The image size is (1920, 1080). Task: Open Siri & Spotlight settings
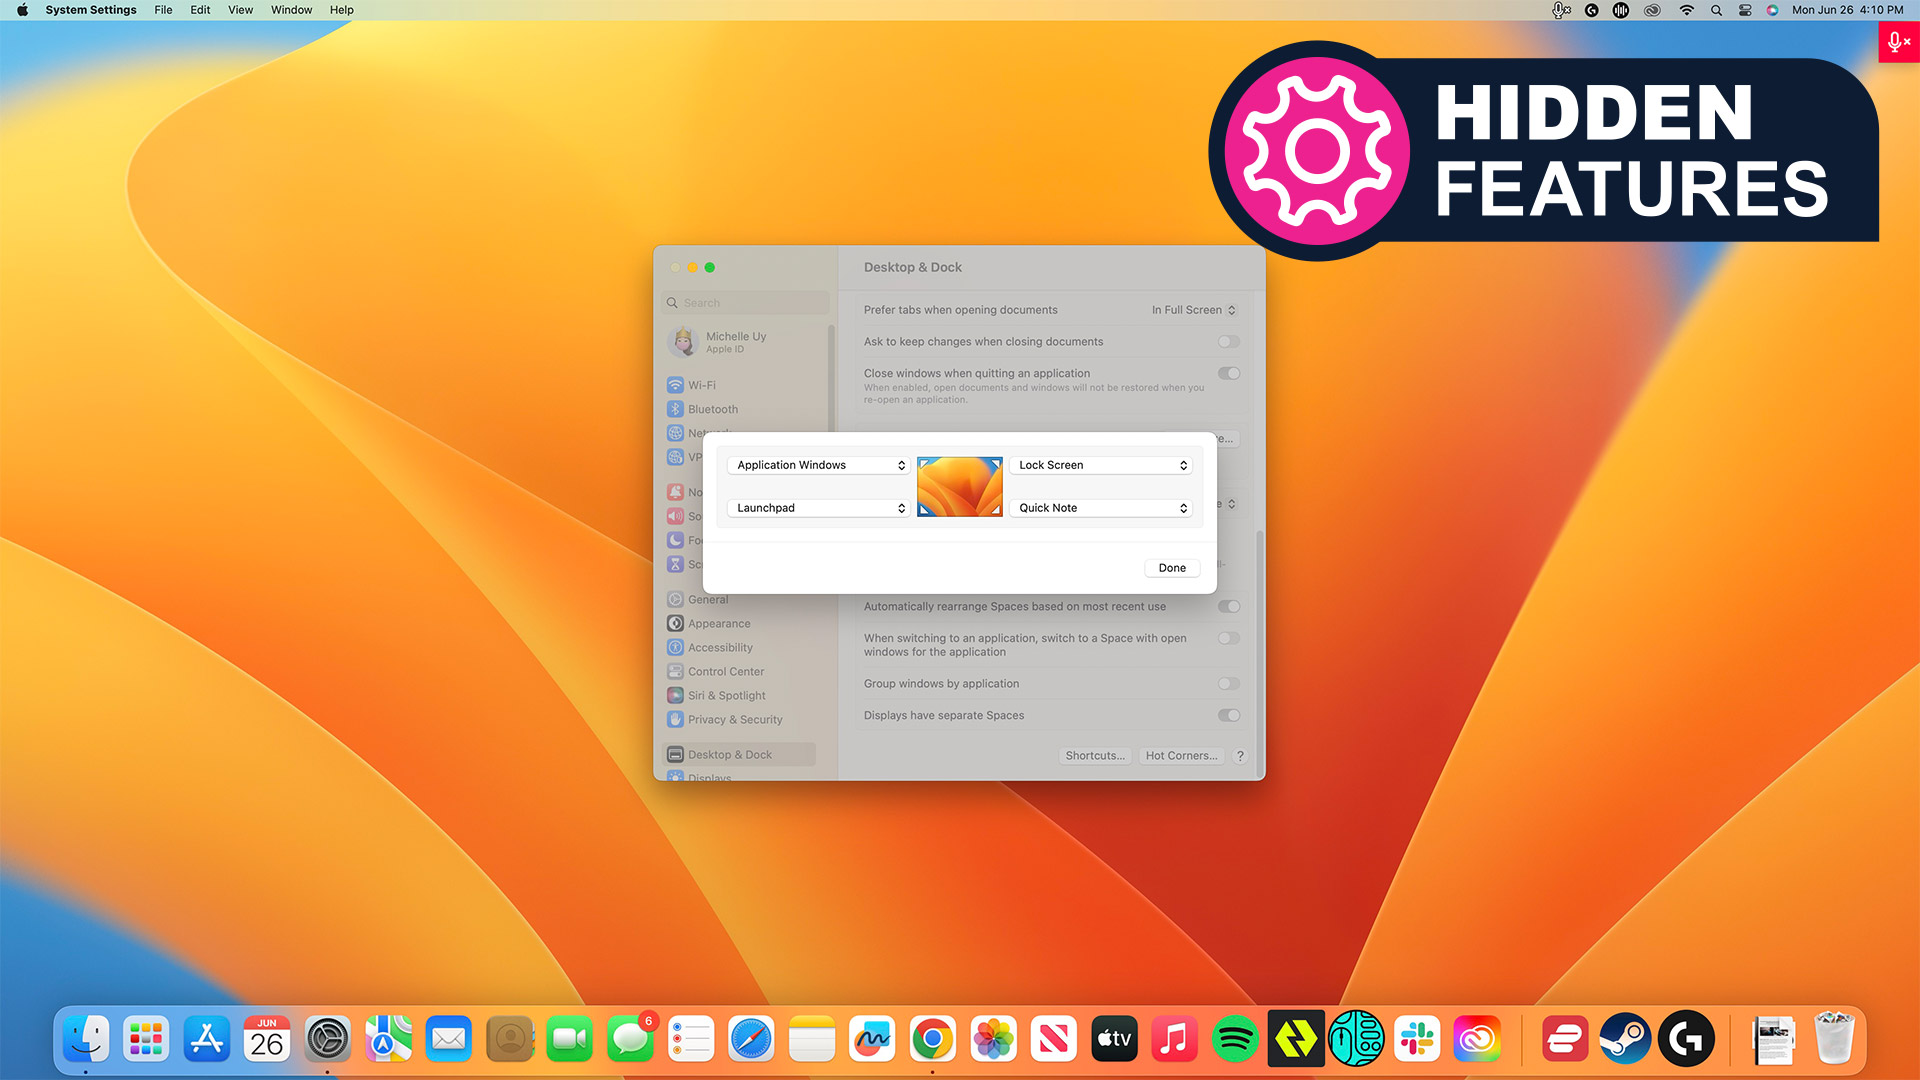(725, 695)
